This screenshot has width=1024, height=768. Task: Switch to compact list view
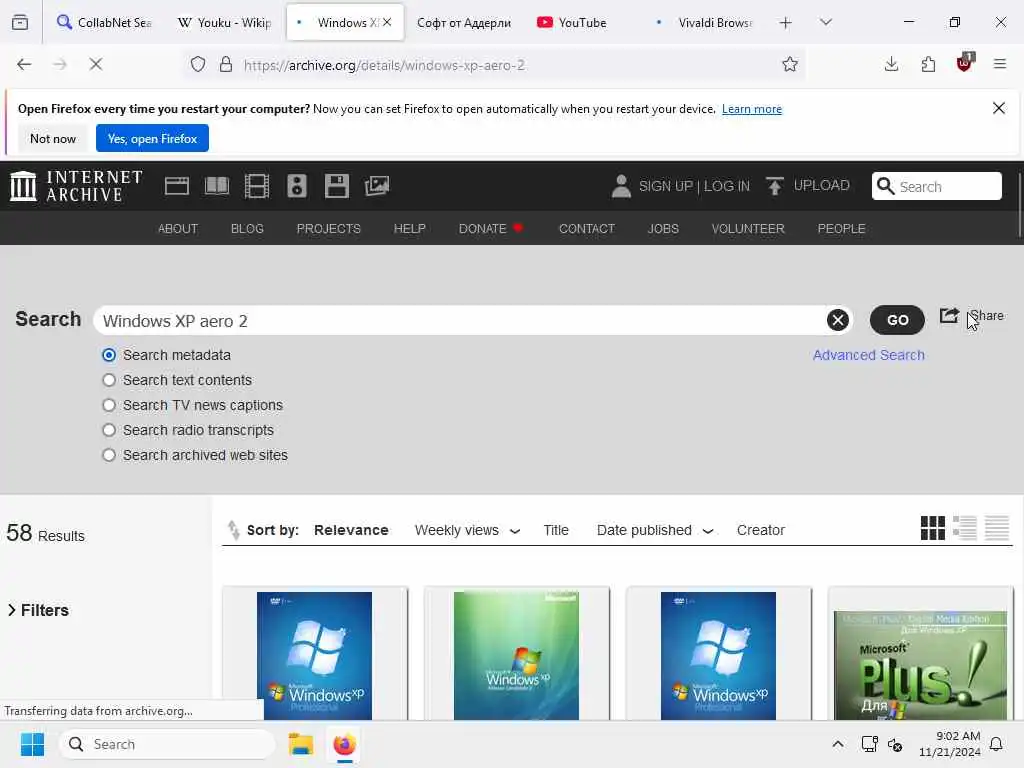click(x=997, y=528)
